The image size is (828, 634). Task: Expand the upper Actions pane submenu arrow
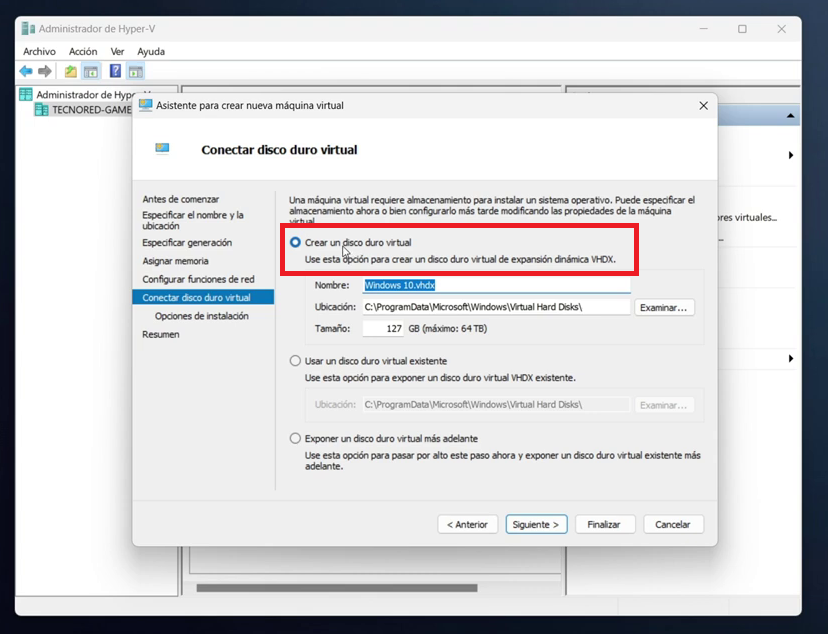pyautogui.click(x=791, y=155)
